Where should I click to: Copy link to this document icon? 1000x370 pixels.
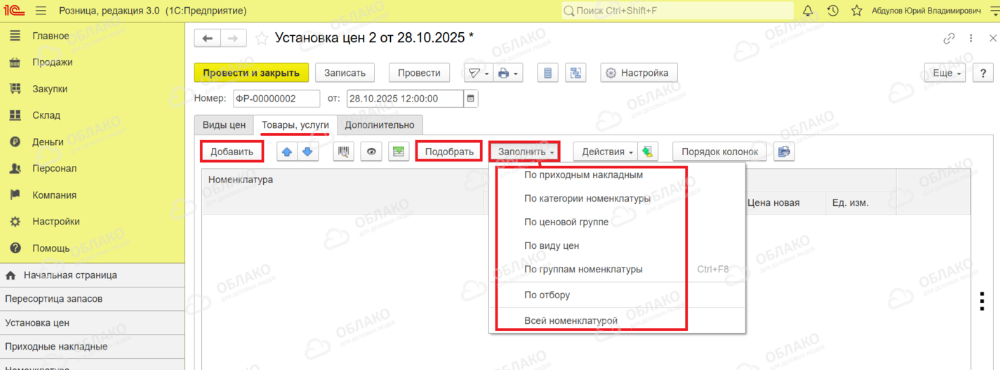click(949, 38)
